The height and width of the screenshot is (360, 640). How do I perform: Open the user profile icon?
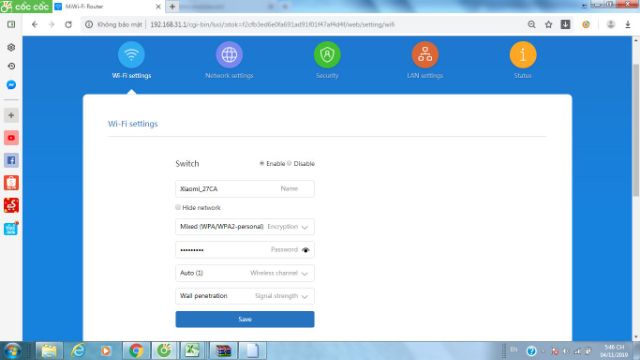pyautogui.click(x=611, y=24)
